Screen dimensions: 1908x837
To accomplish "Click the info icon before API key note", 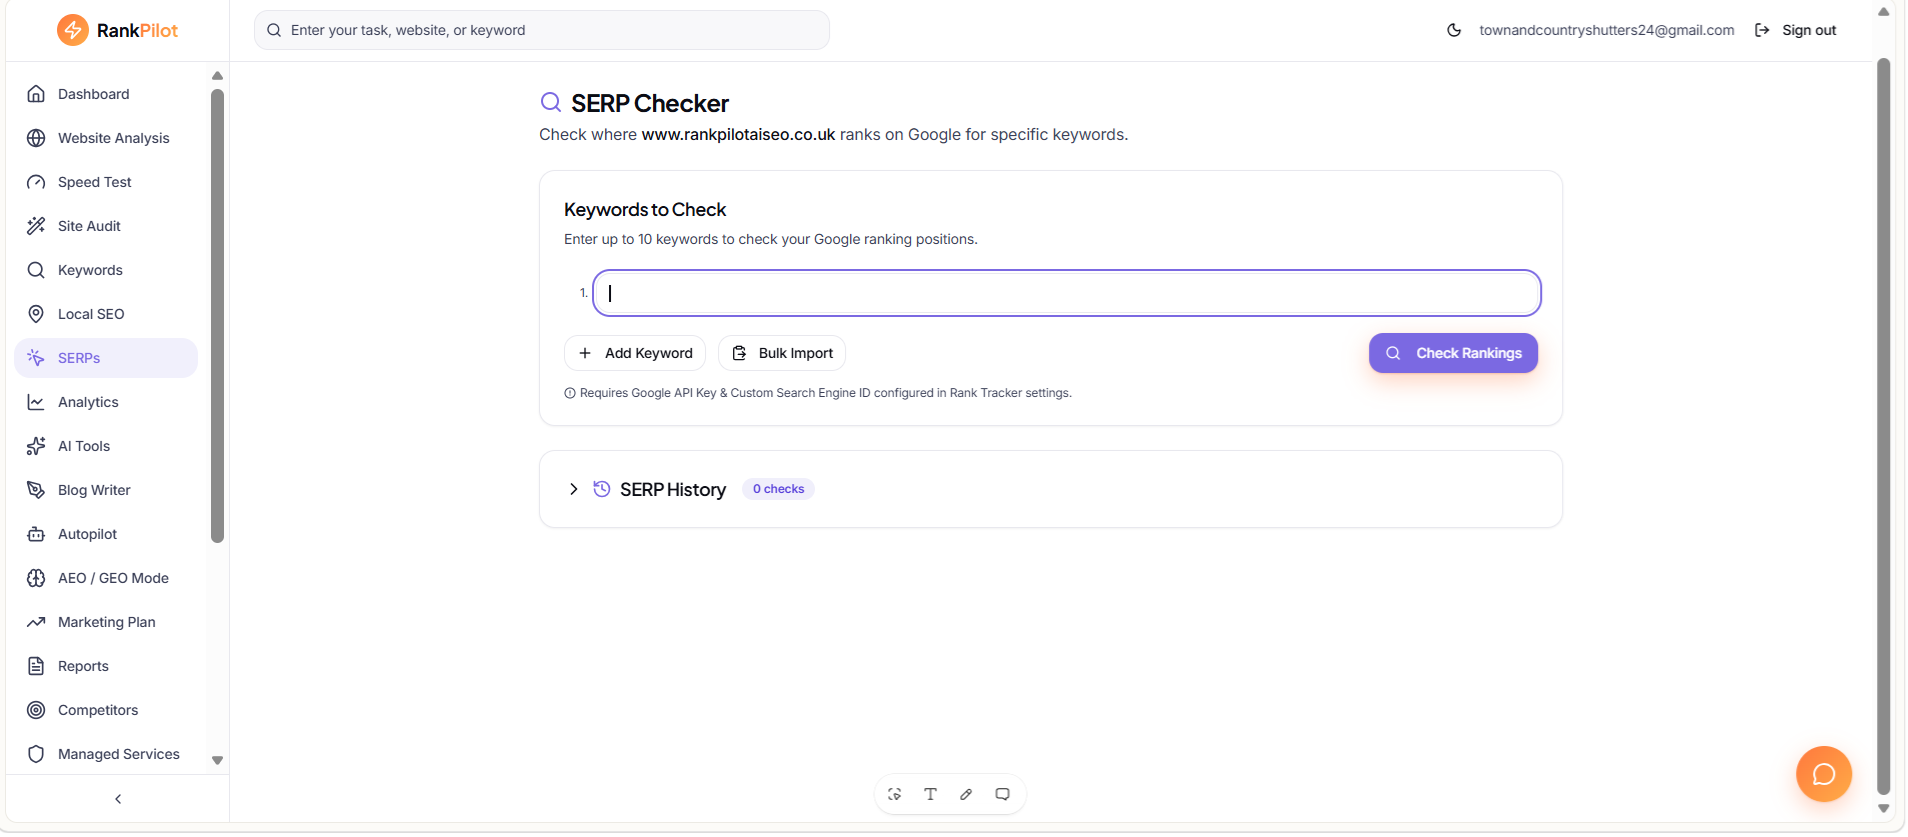I will [570, 393].
